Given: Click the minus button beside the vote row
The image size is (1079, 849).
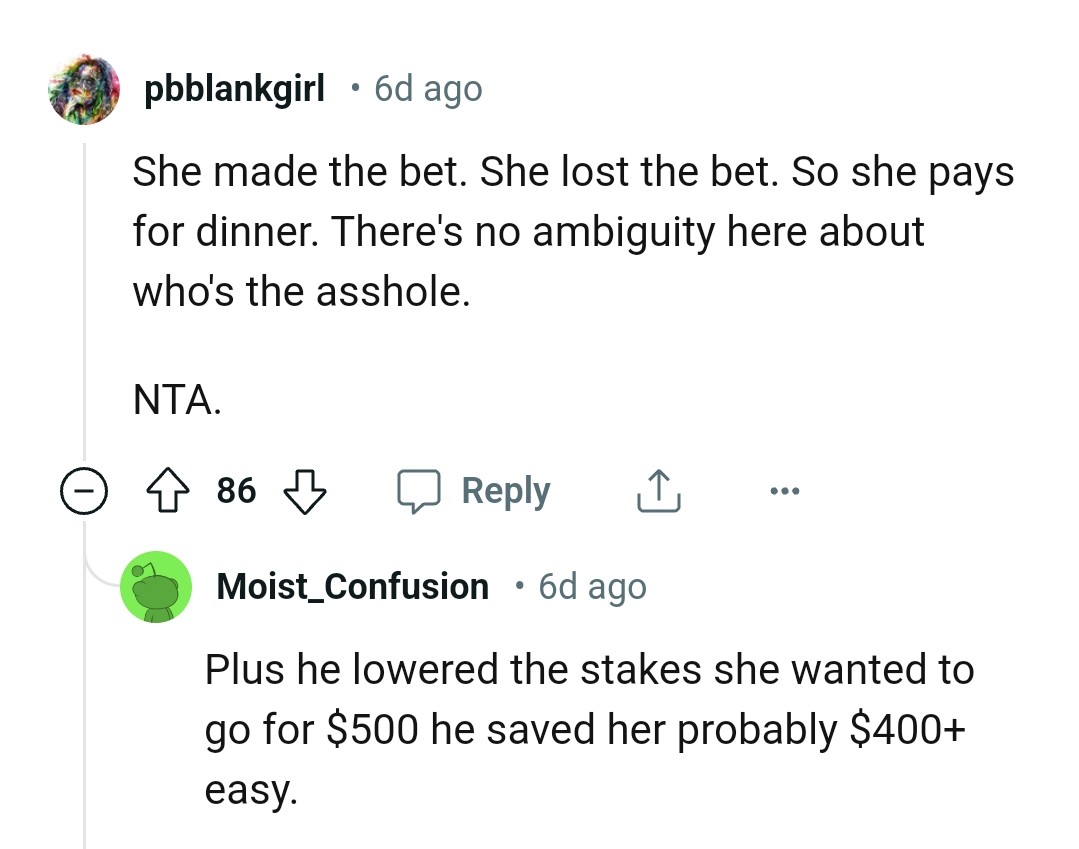Looking at the screenshot, I should coord(84,491).
